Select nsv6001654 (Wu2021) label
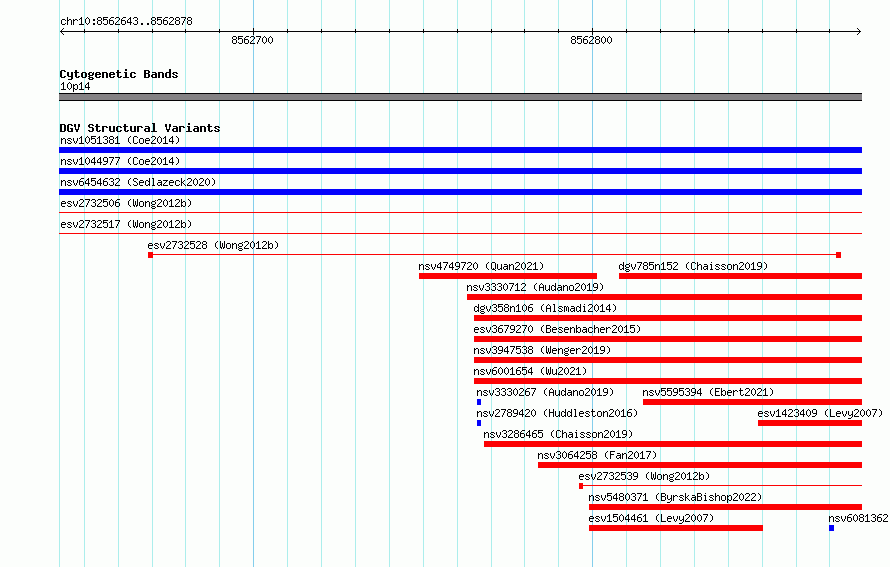The image size is (890, 567). 530,371
